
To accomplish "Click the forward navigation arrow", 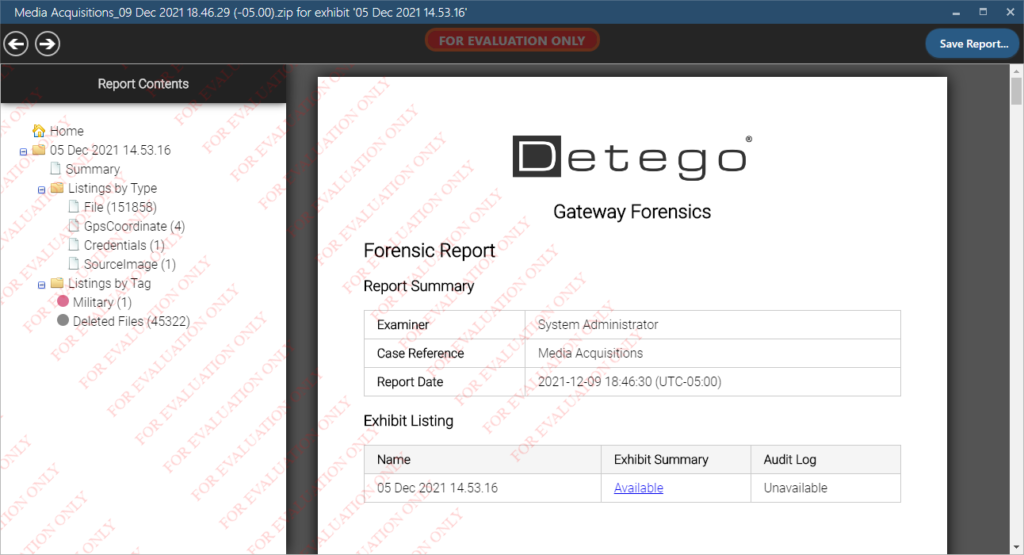I will tap(48, 44).
